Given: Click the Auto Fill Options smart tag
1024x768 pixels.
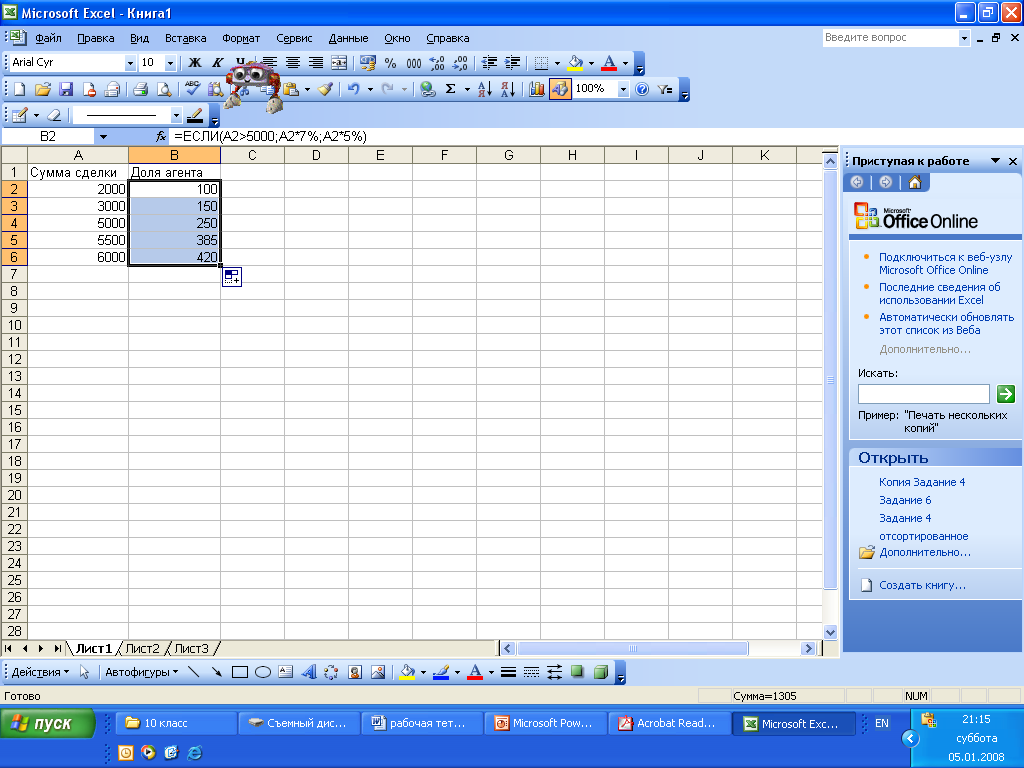Looking at the screenshot, I should click(x=232, y=277).
